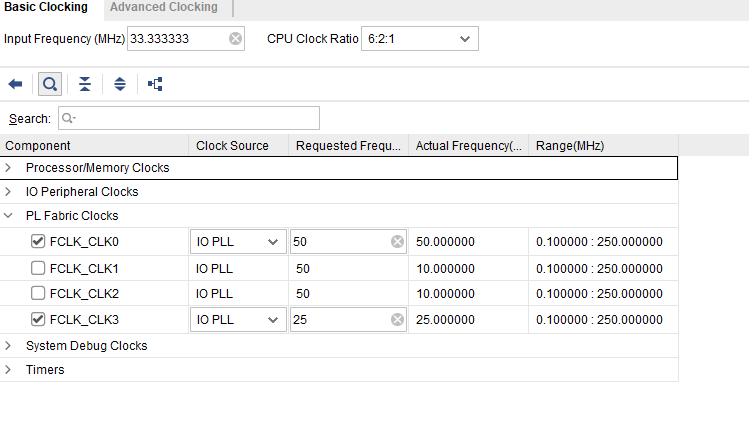Select the Basic Clocking tab
Image resolution: width=749 pixels, height=429 pixels.
tap(46, 7)
